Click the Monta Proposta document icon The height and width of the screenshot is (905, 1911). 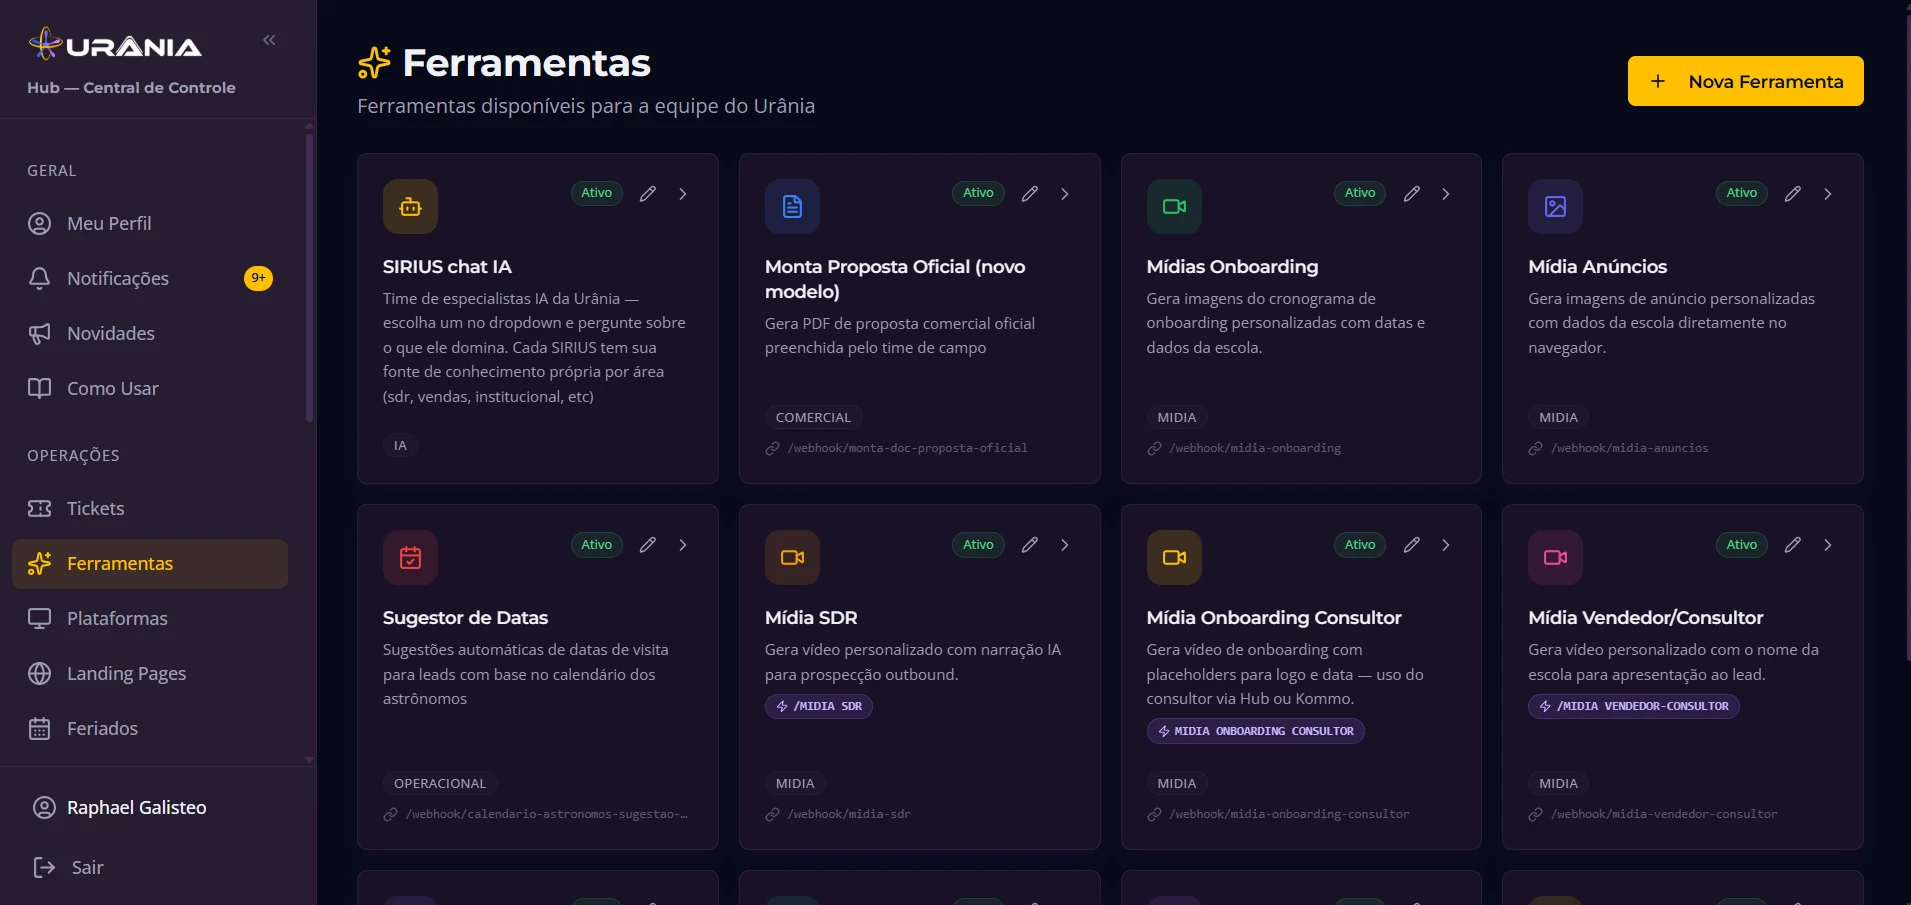coord(792,207)
